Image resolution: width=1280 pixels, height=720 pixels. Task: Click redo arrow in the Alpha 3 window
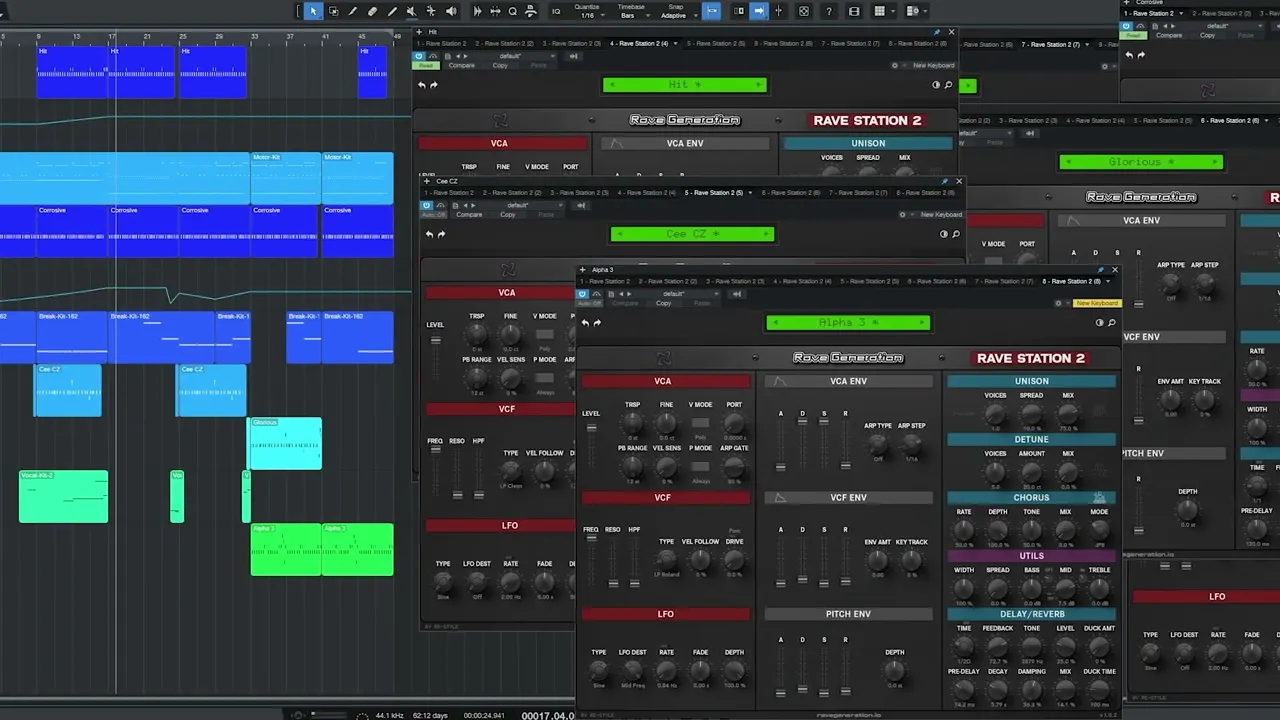(x=597, y=323)
